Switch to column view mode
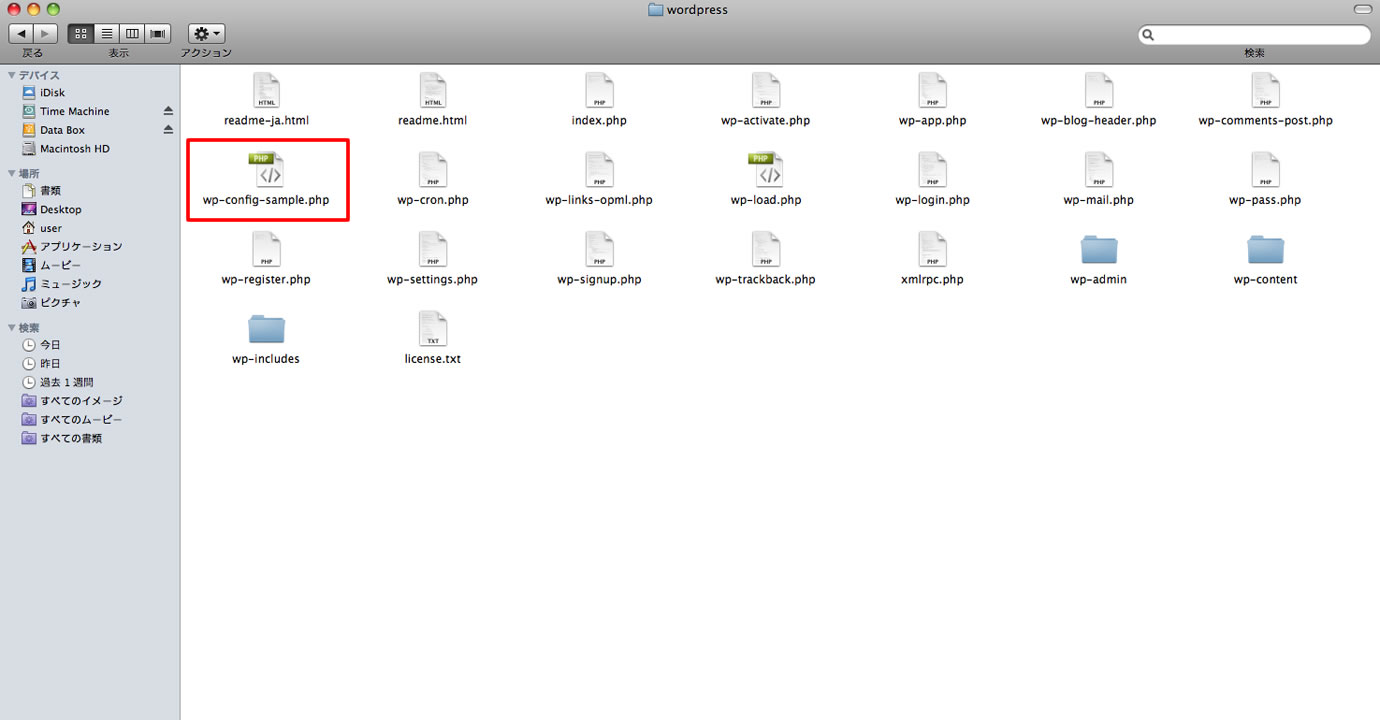 click(132, 34)
